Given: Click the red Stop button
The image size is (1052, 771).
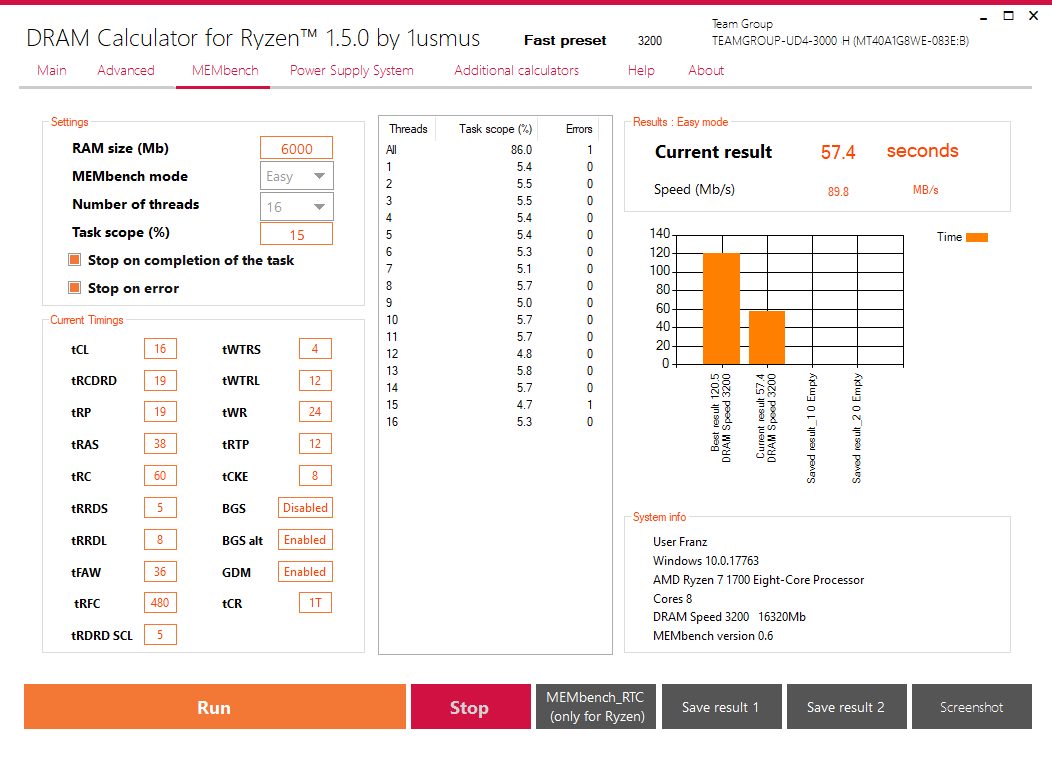Looking at the screenshot, I should 470,707.
